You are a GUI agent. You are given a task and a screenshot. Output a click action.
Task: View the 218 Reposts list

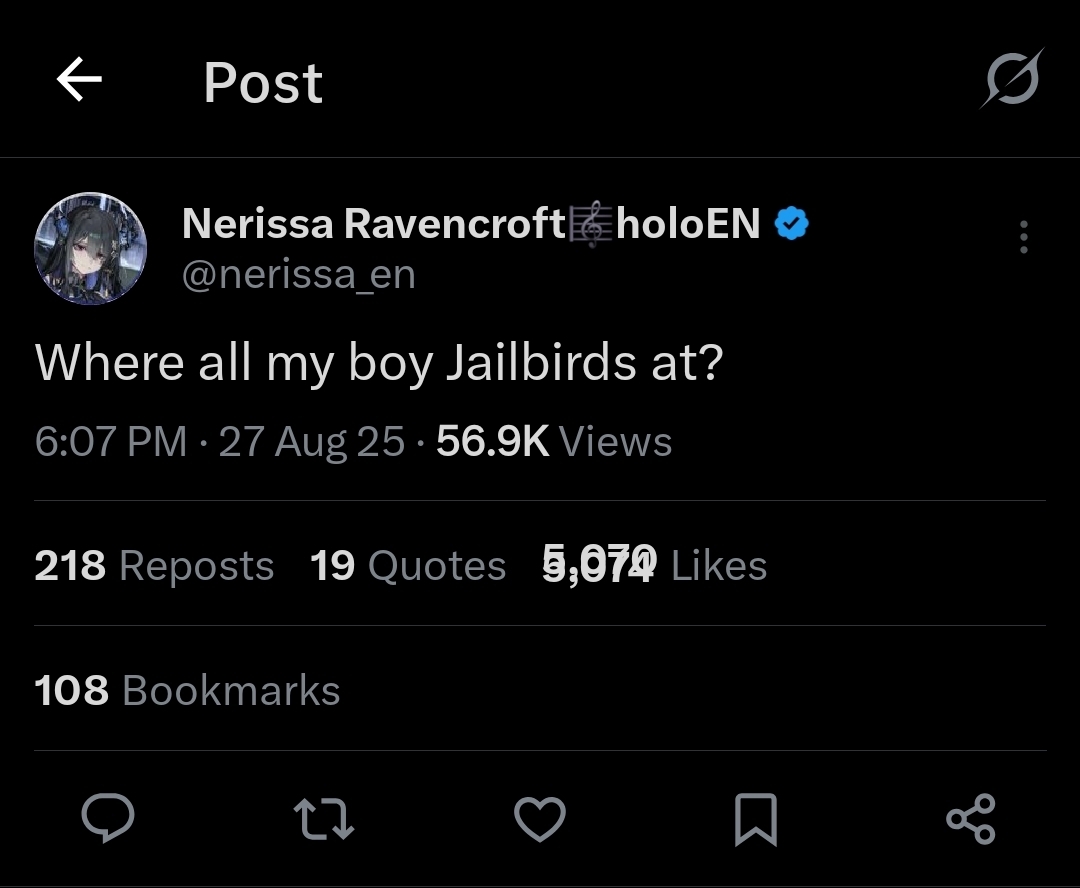tap(154, 566)
